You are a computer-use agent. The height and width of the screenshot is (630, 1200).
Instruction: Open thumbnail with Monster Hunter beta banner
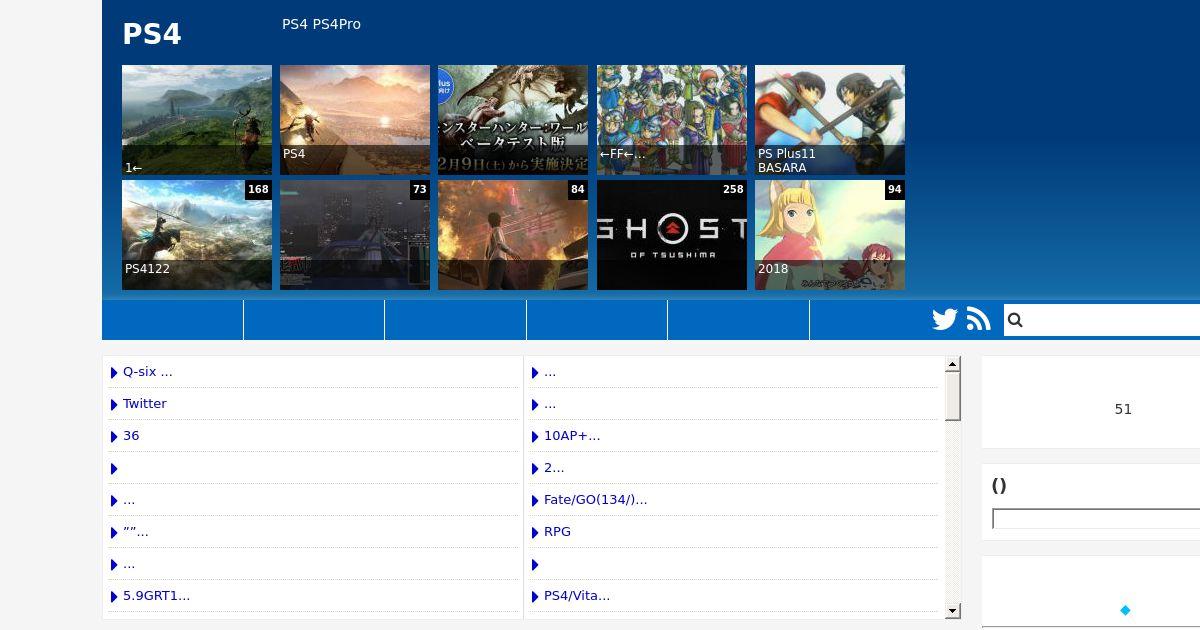(x=513, y=120)
